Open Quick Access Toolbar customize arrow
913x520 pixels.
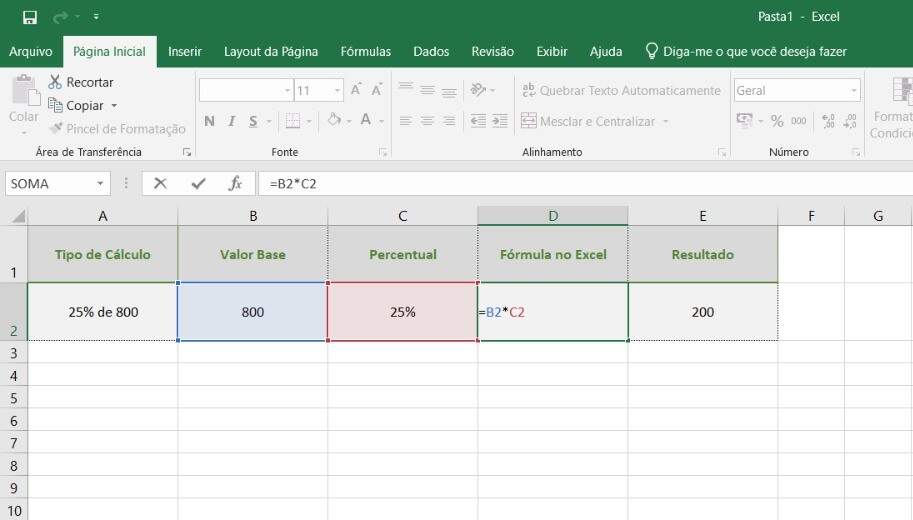tap(96, 17)
